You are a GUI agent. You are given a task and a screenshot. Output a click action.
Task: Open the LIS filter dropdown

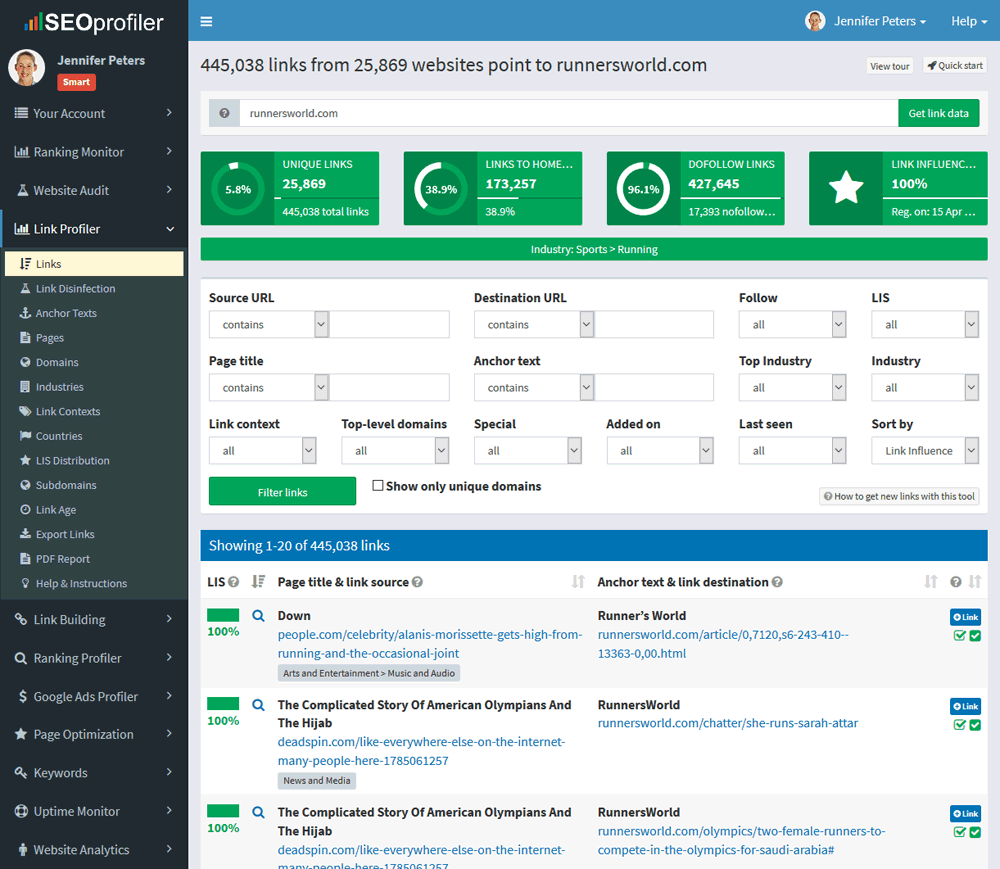click(x=925, y=325)
